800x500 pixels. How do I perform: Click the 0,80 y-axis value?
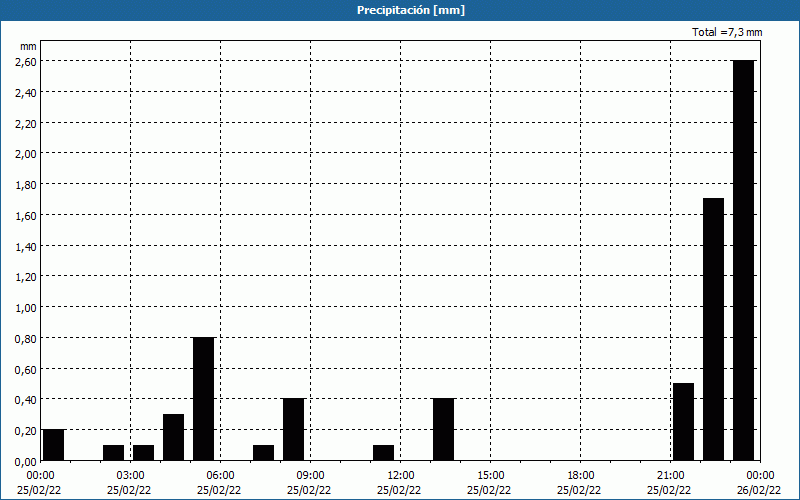[x=26, y=339]
